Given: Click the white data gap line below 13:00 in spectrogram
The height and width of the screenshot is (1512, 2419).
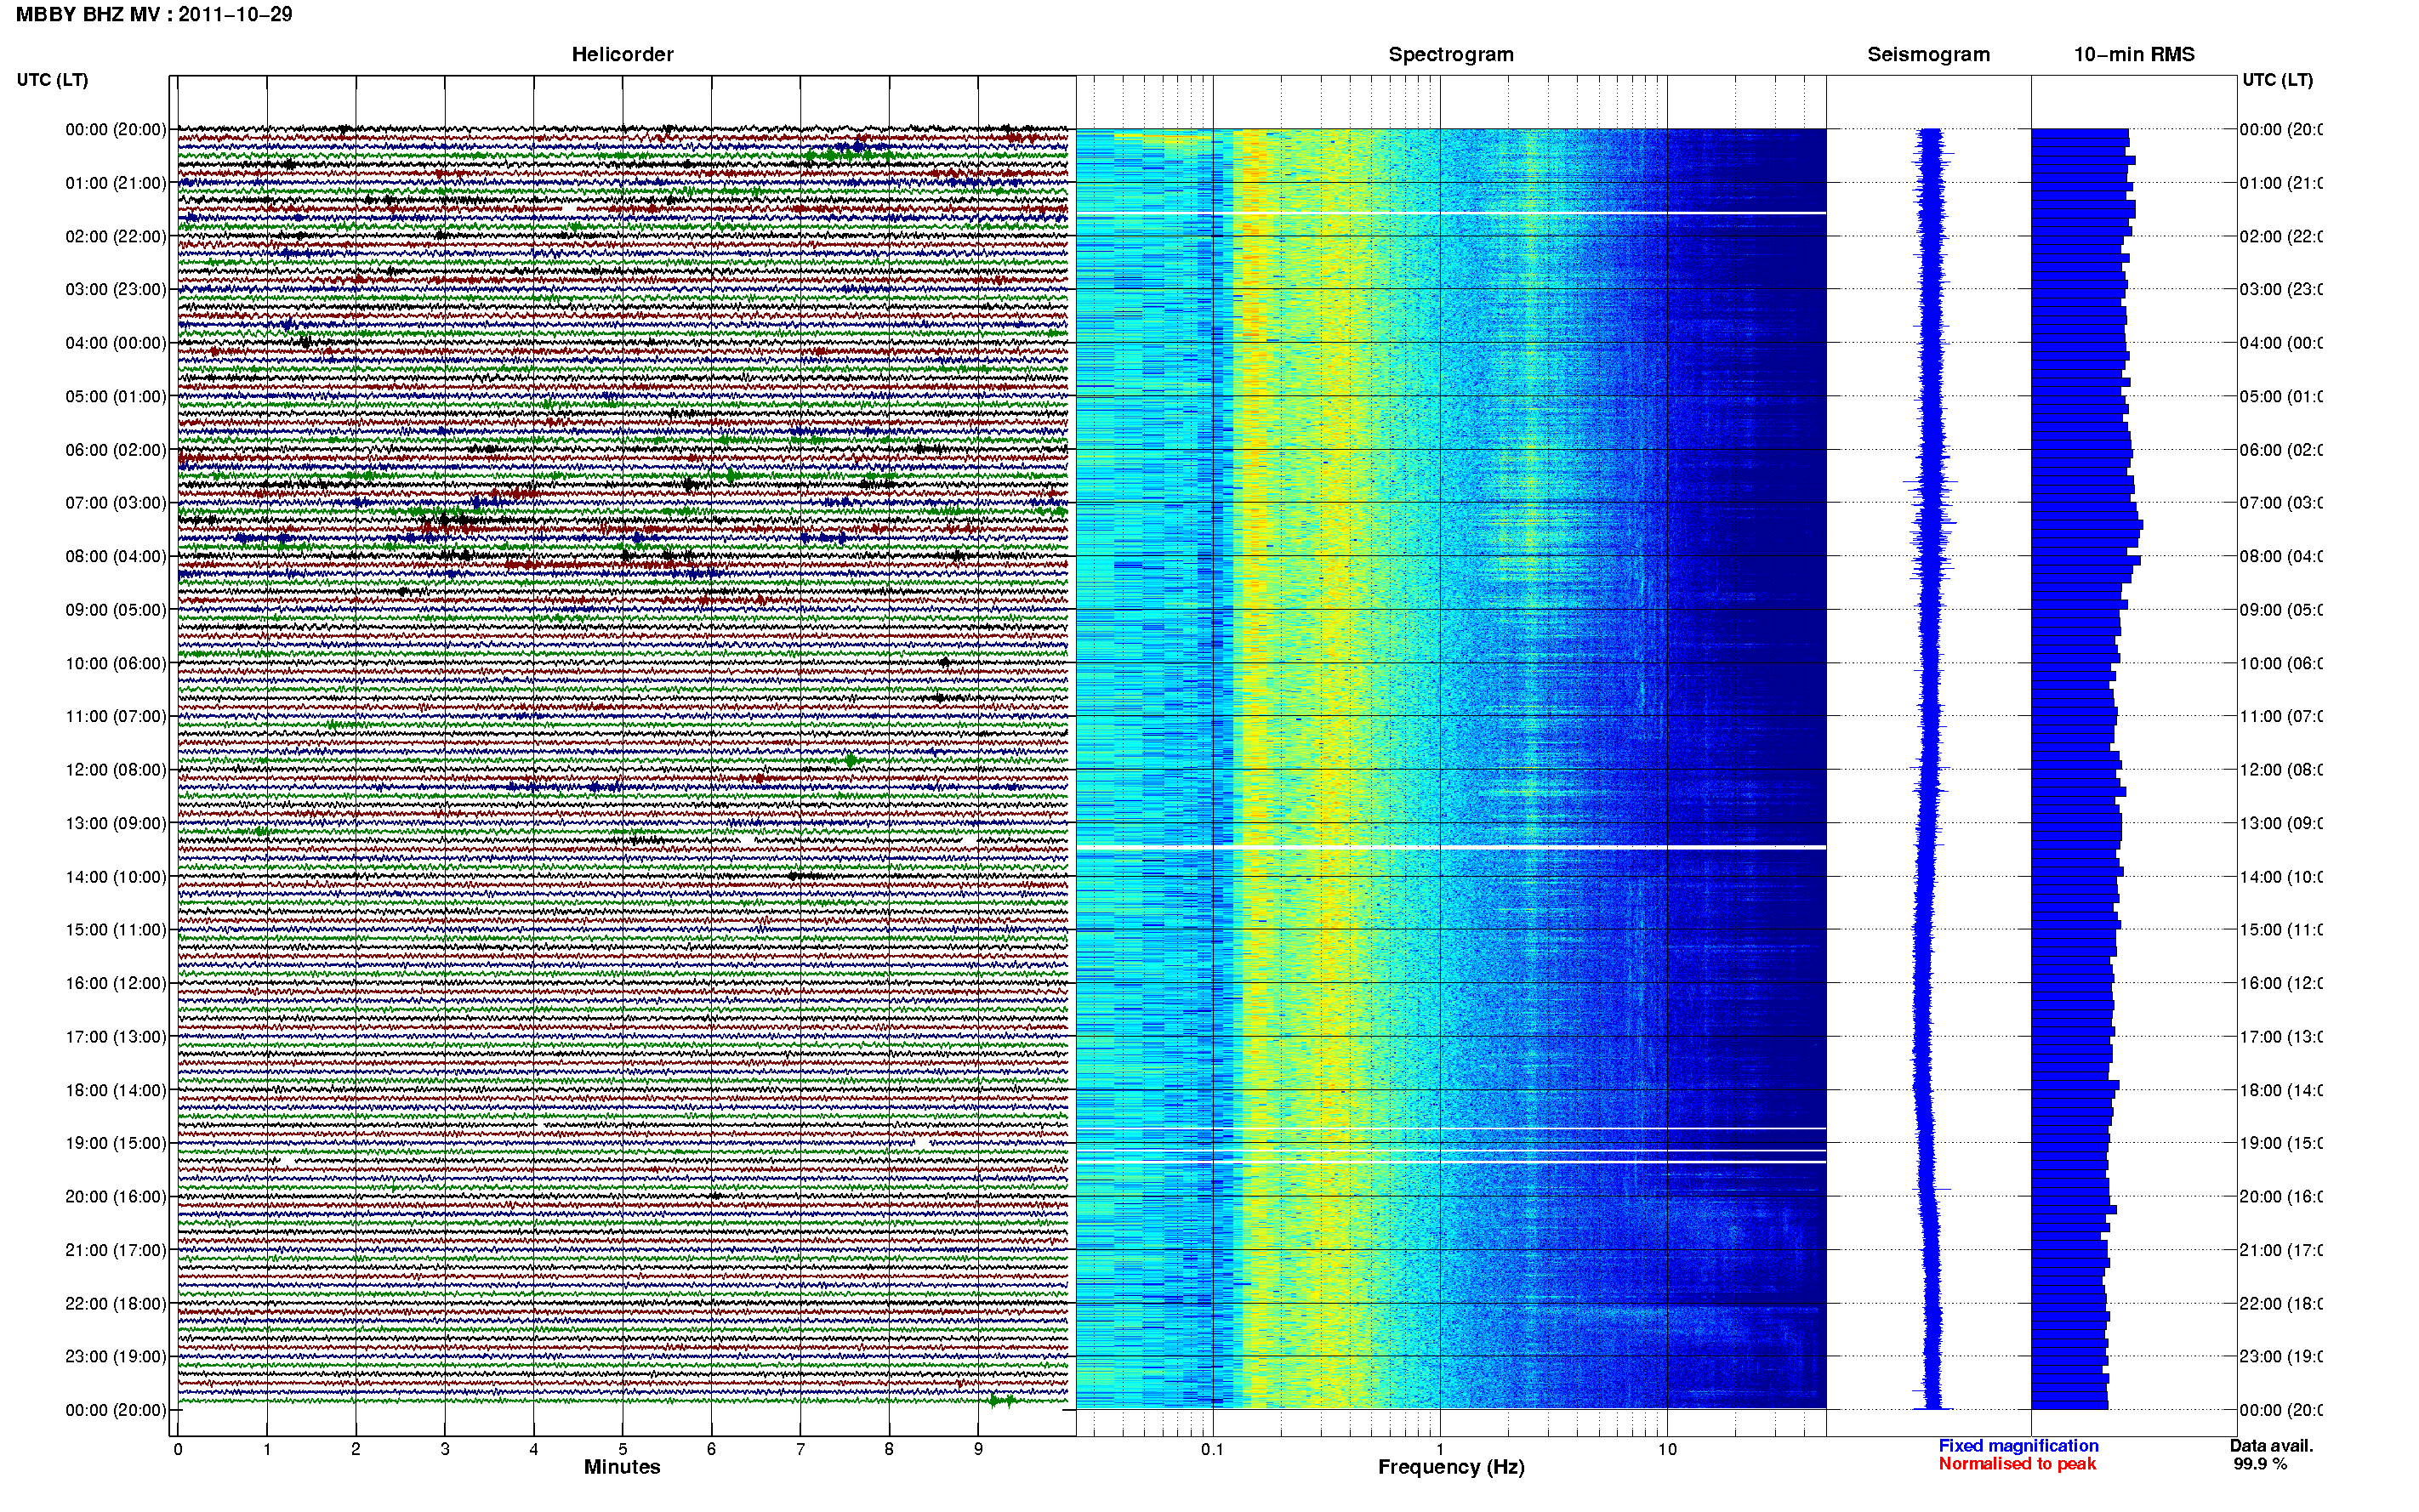Looking at the screenshot, I should (x=1451, y=848).
